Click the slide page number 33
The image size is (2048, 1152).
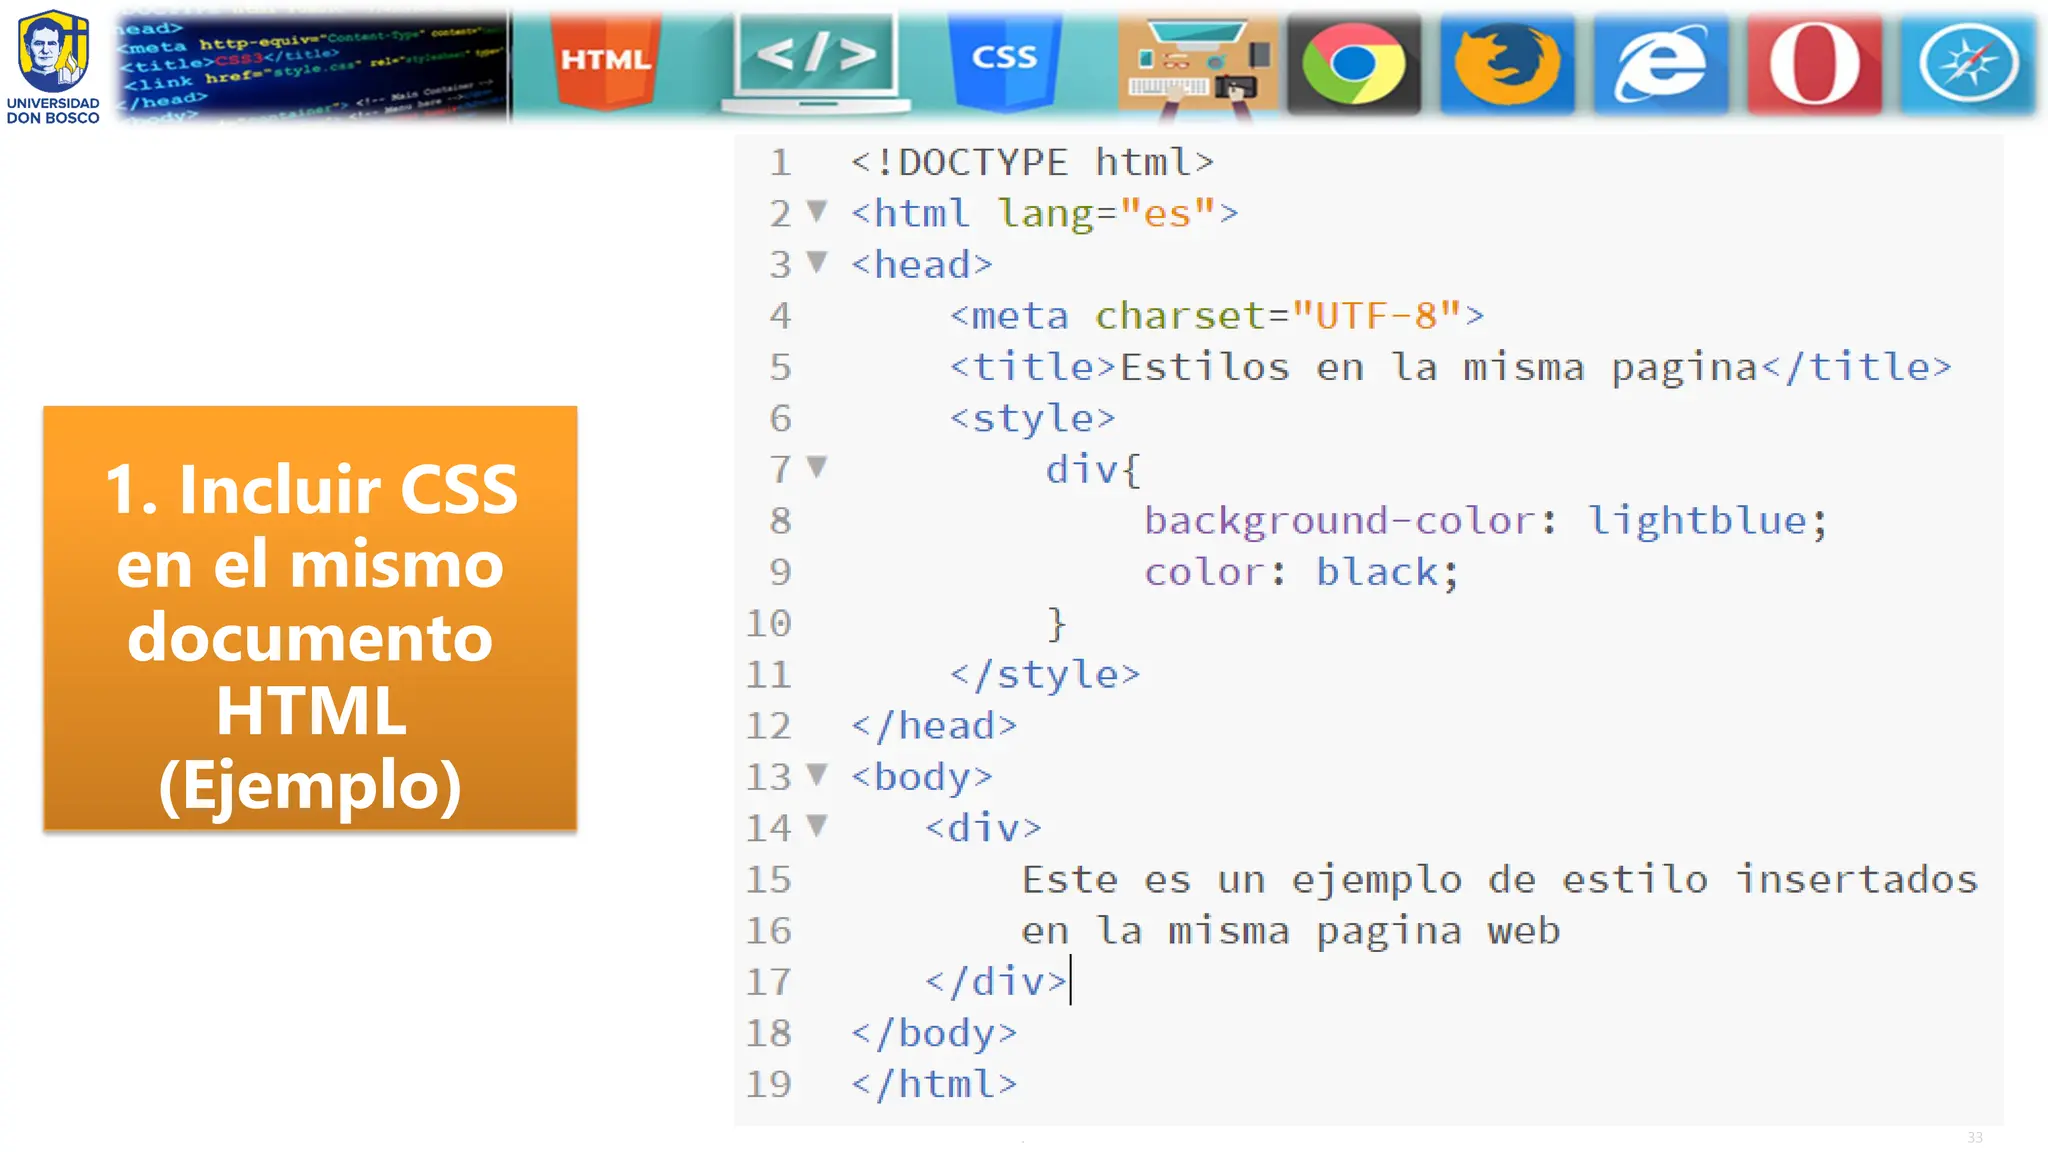point(1975,1137)
